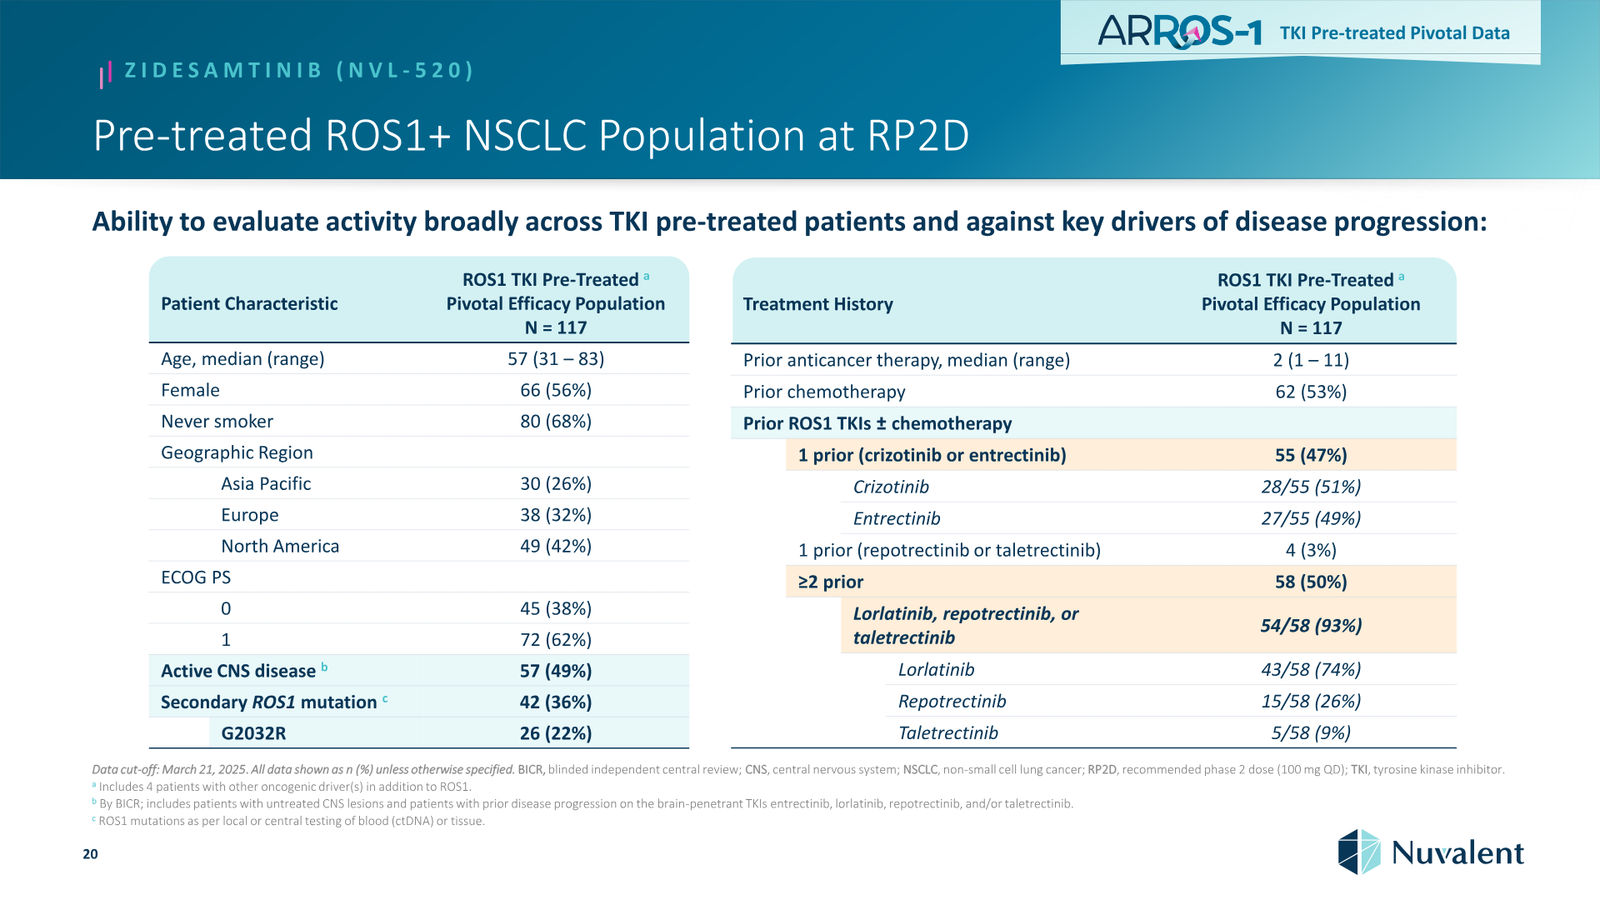
Task: Click the 'Female' row label
Action: click(190, 390)
